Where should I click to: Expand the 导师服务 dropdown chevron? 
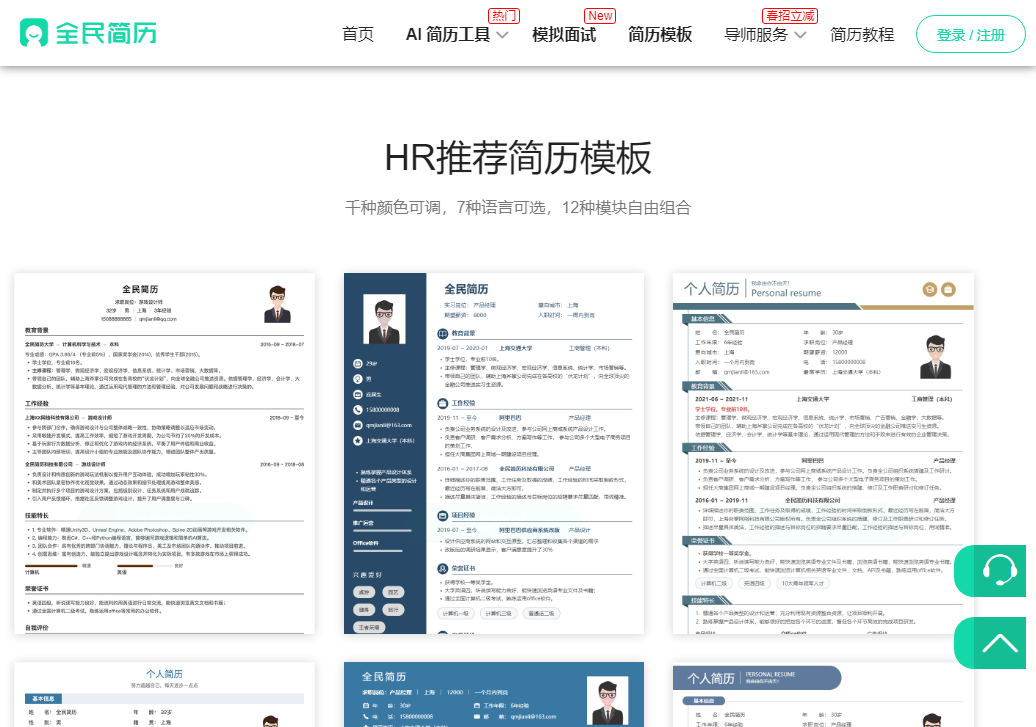click(x=800, y=35)
